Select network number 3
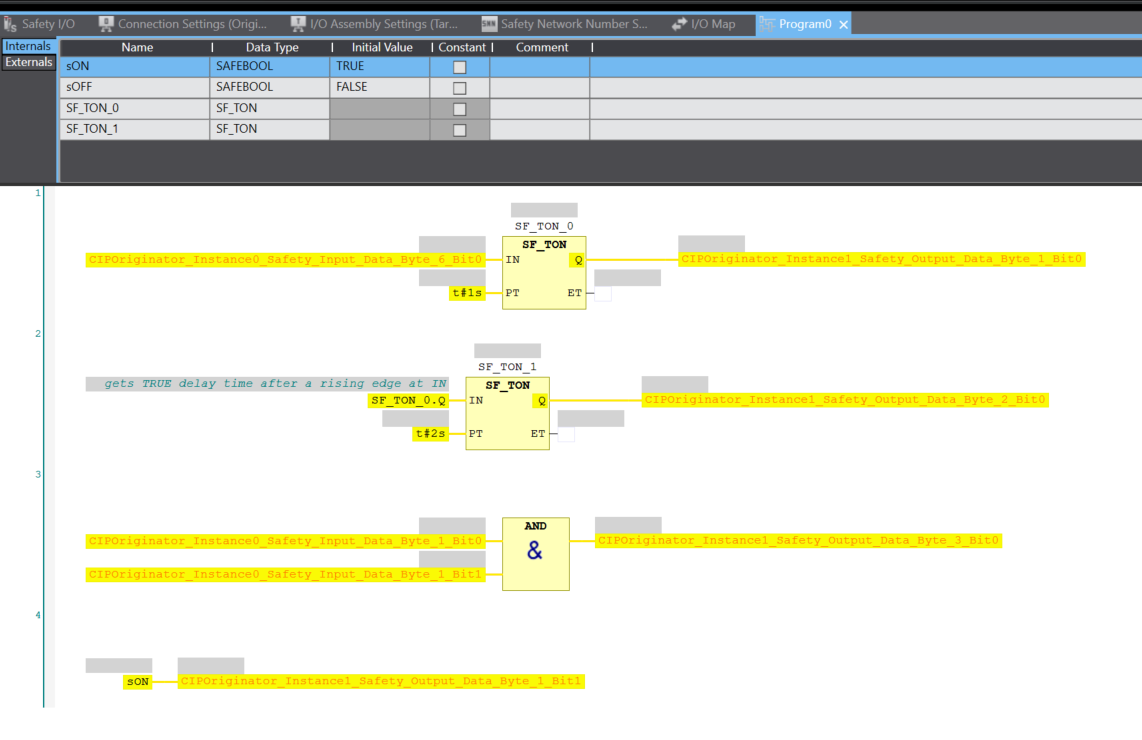 tap(38, 474)
